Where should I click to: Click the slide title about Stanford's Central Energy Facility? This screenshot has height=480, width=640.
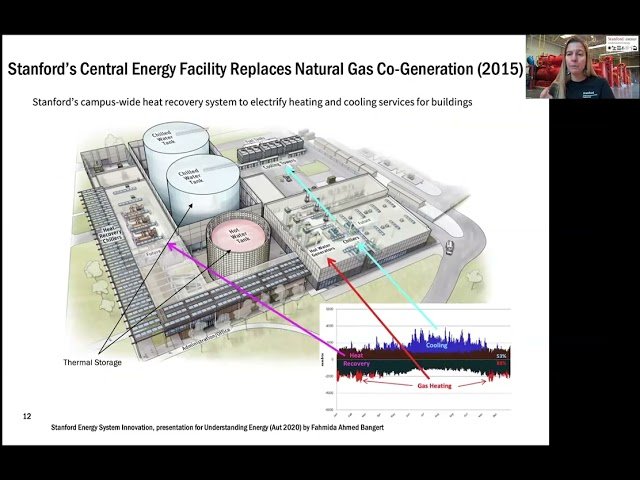click(x=265, y=69)
